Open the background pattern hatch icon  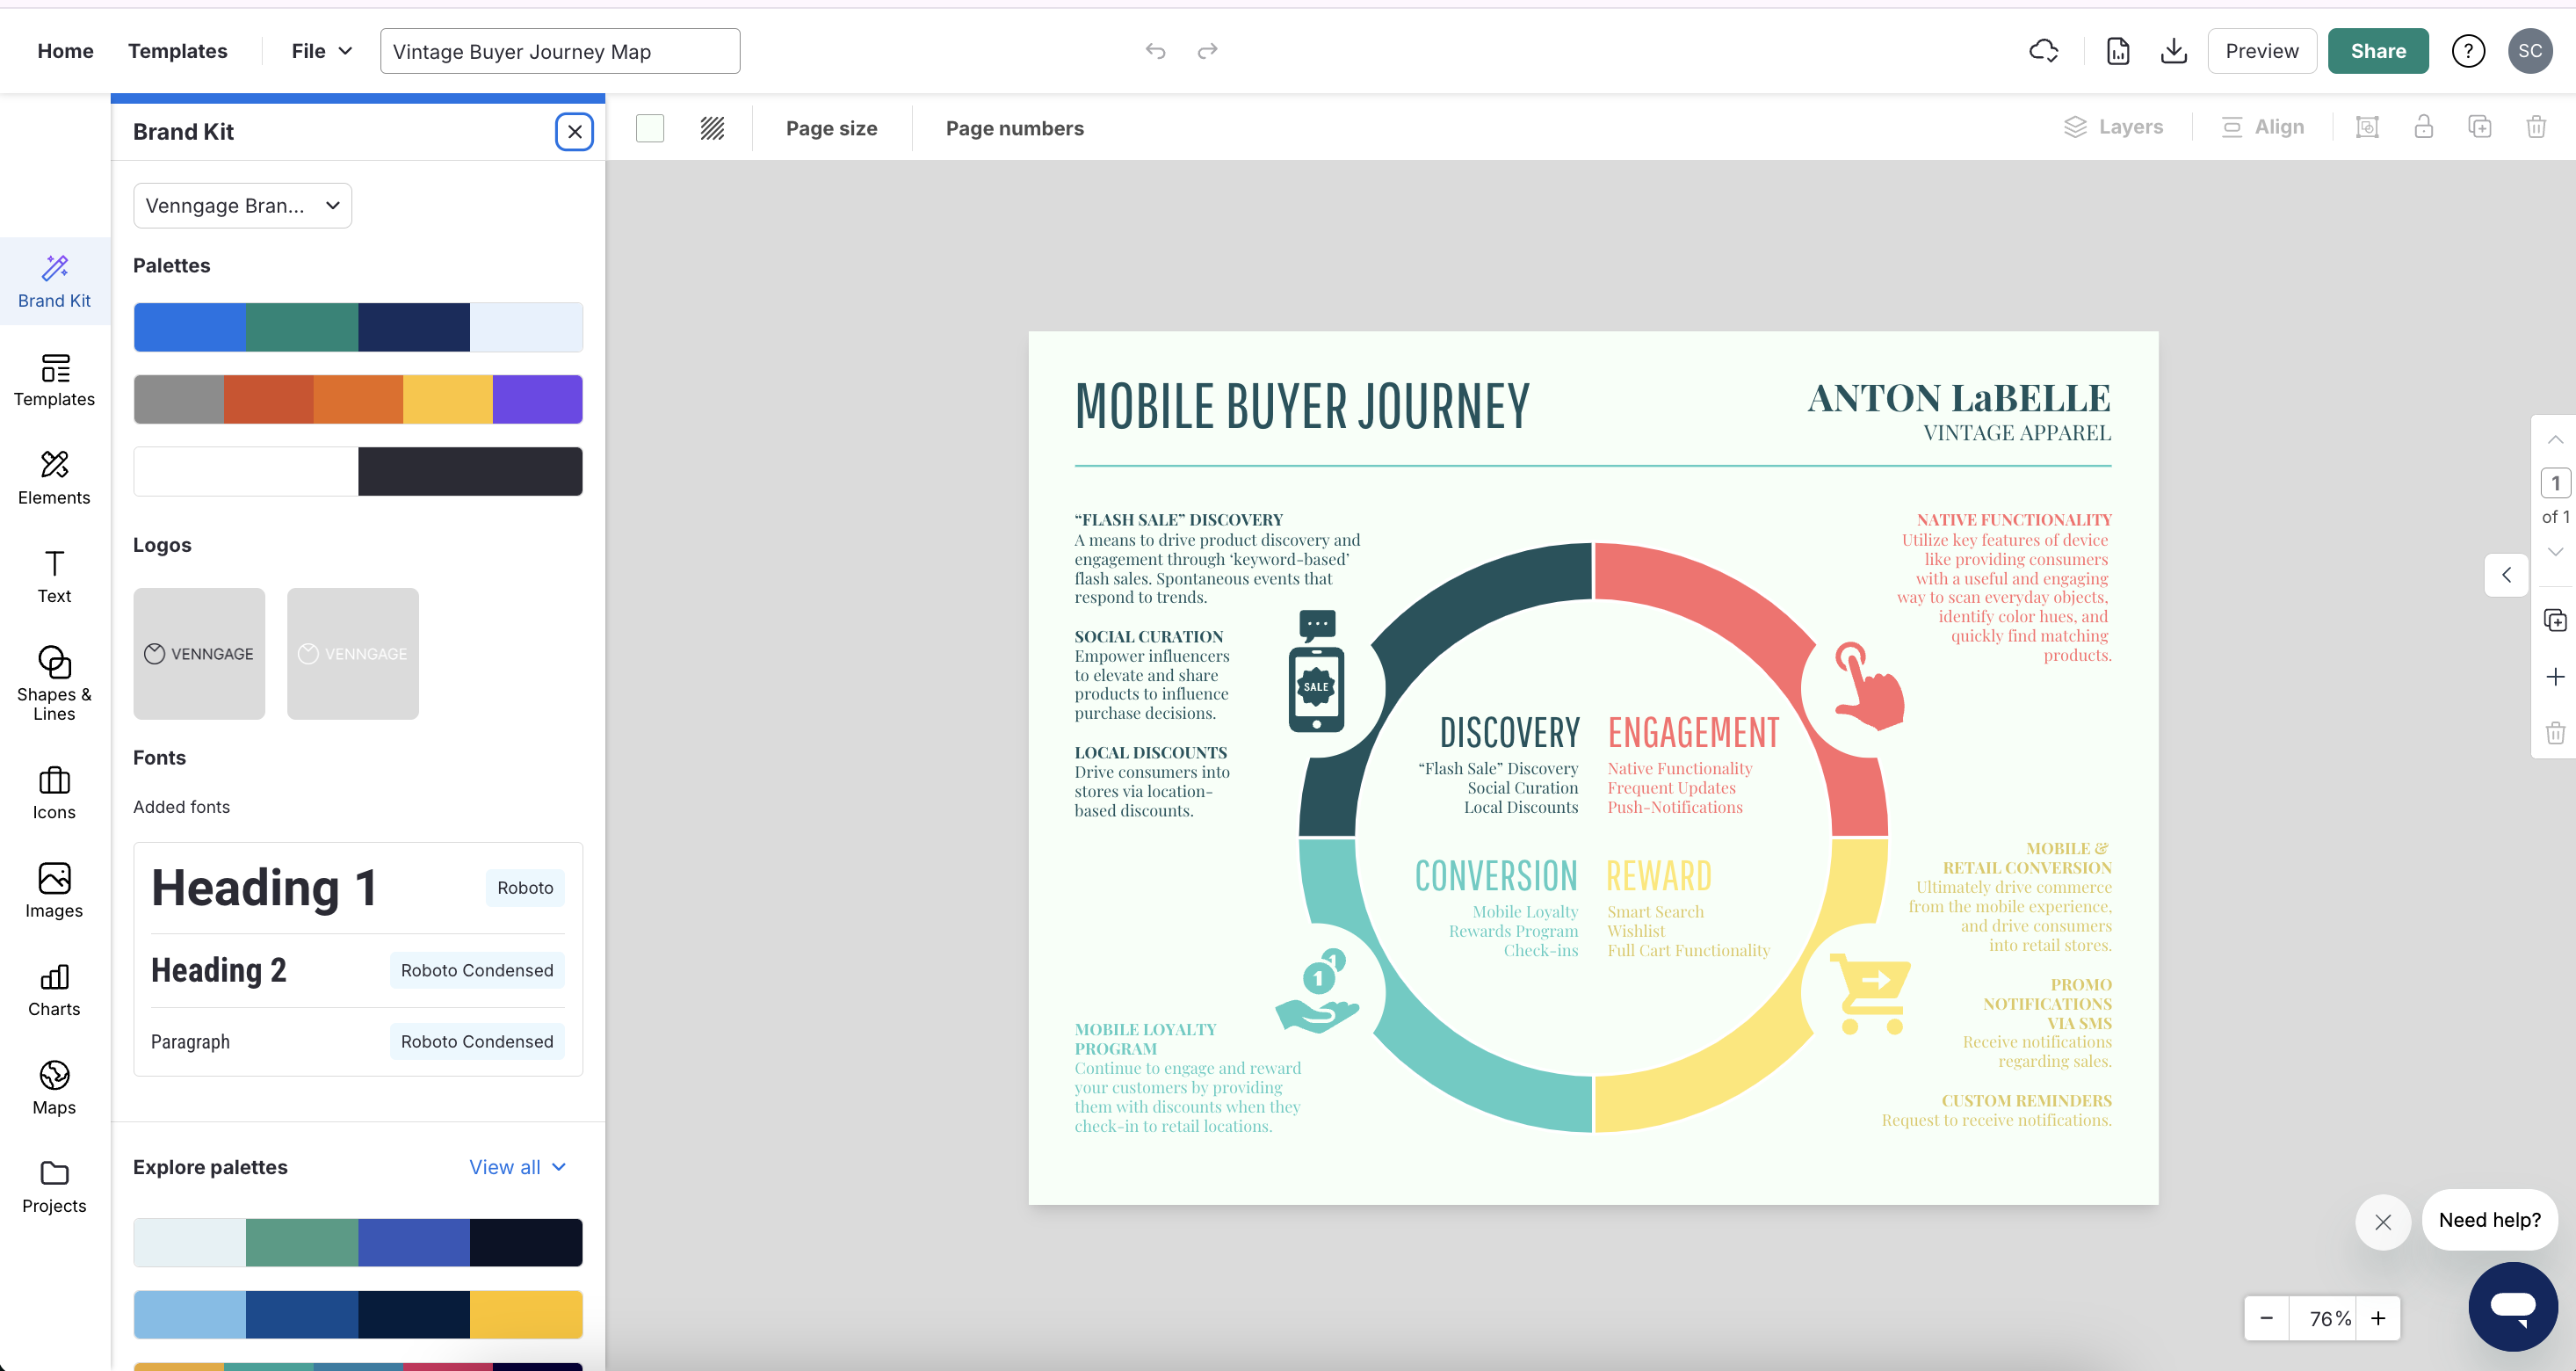(x=712, y=128)
